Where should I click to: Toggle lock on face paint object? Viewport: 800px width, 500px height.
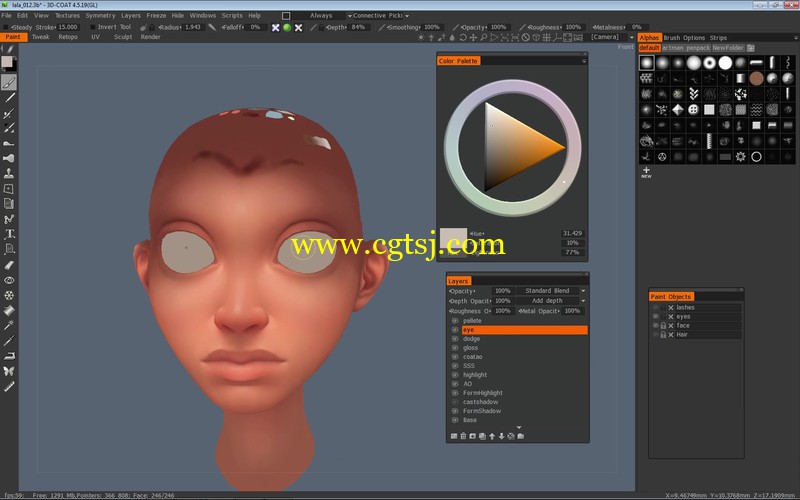[663, 326]
